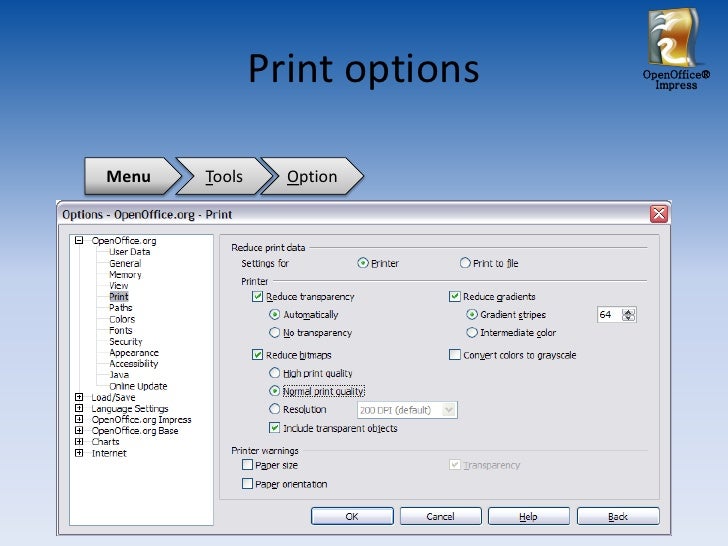Expand the OpenOffice.org Base node

[x=79, y=430]
